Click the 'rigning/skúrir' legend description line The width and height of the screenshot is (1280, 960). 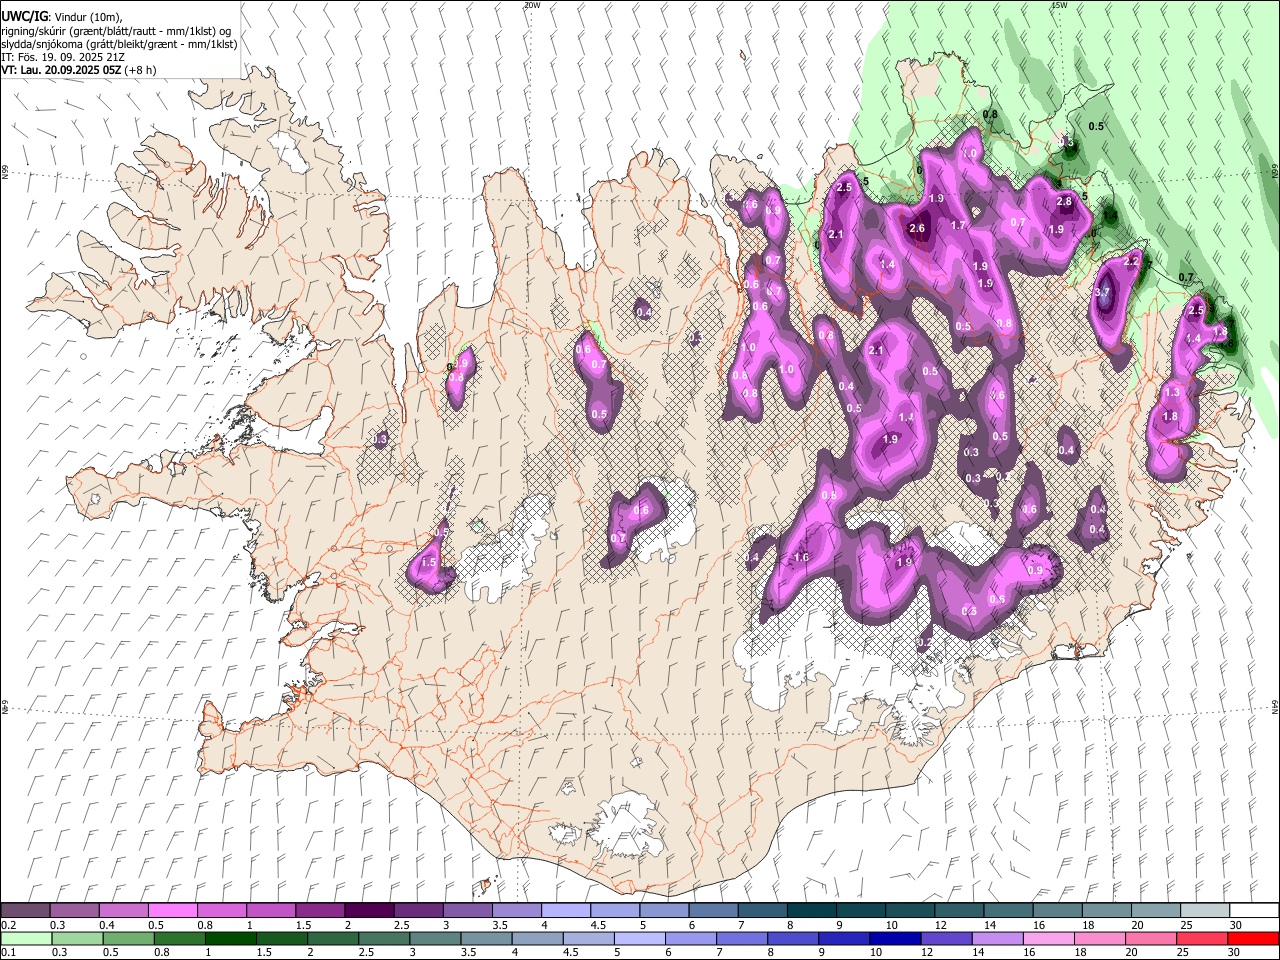click(x=116, y=31)
